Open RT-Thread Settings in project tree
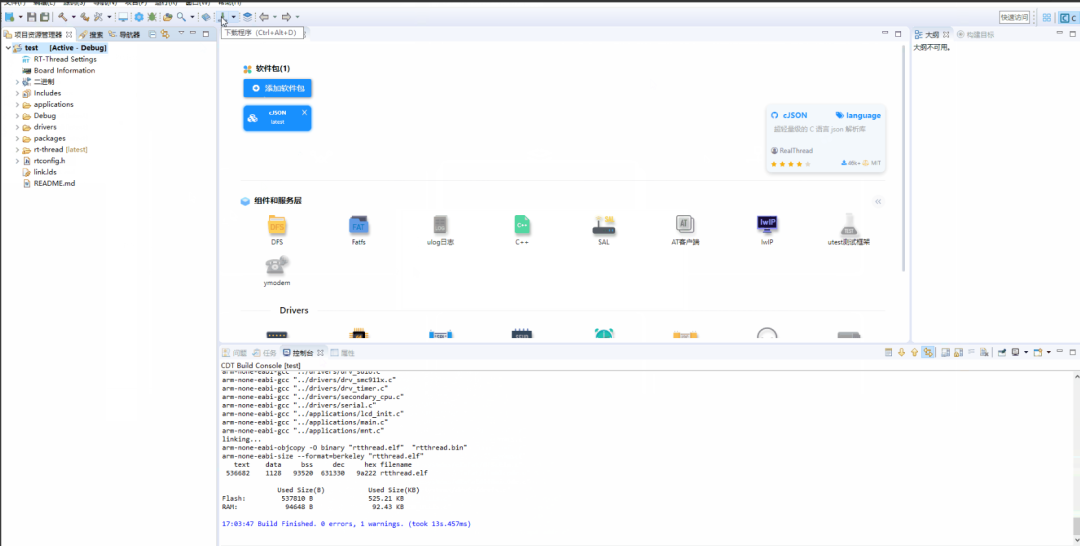Viewport: 1080px width, 546px height. coord(65,59)
